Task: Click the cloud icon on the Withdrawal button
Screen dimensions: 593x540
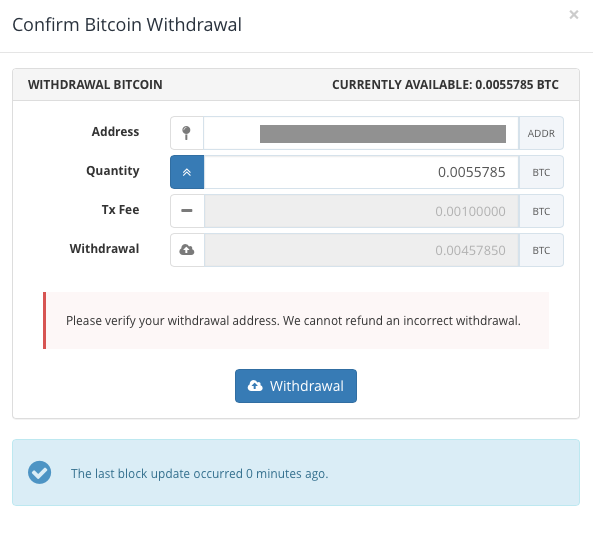Action: [255, 386]
